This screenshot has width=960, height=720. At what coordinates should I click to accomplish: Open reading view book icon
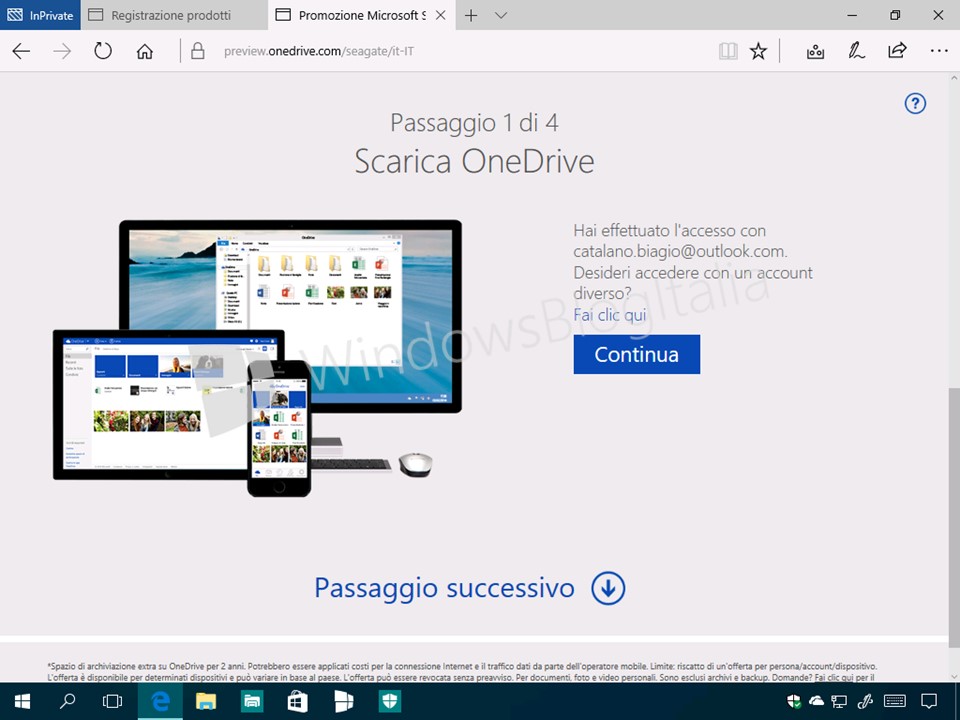pyautogui.click(x=728, y=51)
